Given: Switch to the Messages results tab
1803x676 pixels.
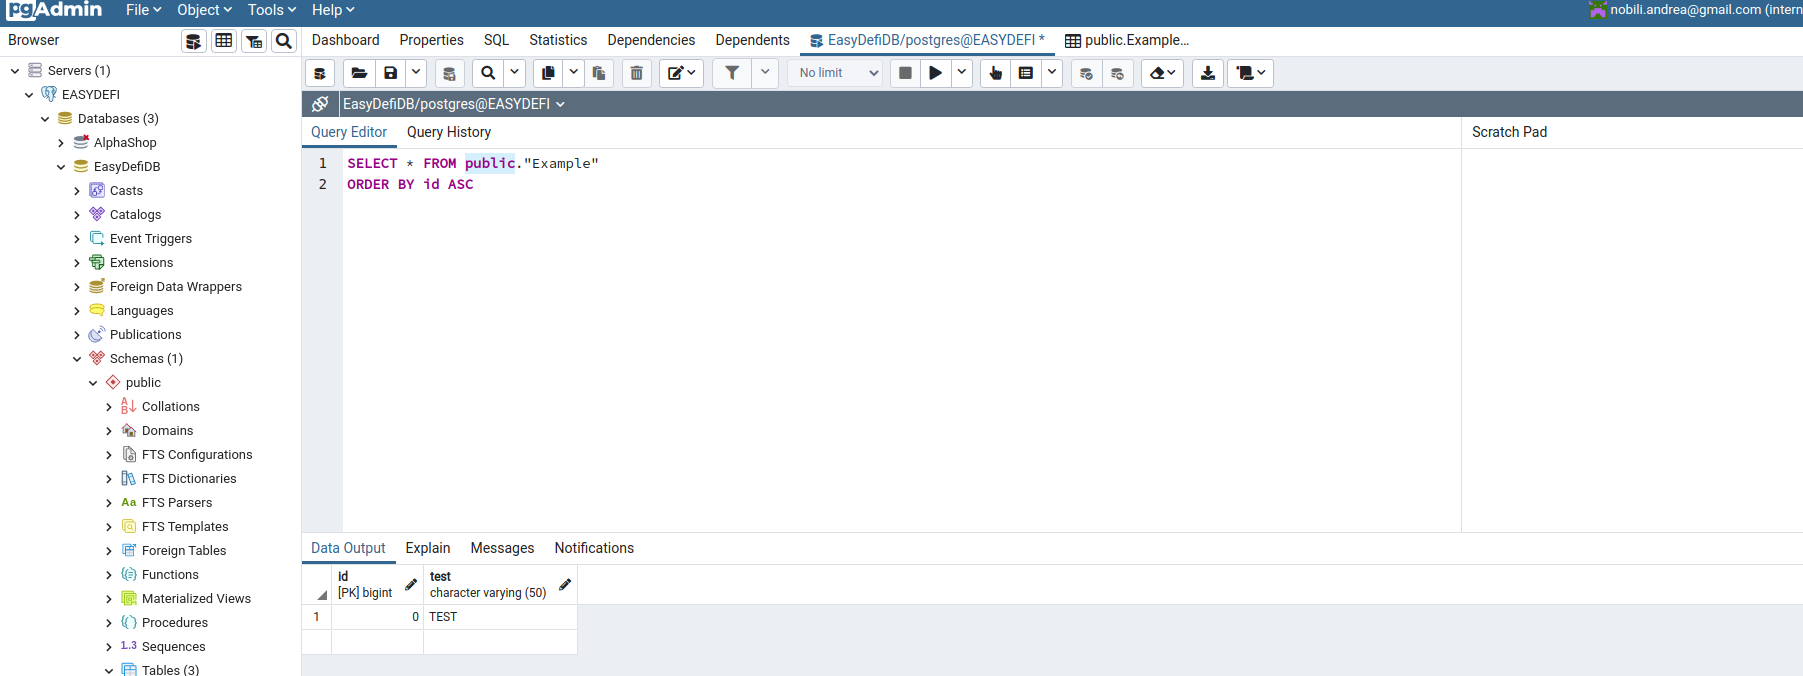Looking at the screenshot, I should pos(502,548).
